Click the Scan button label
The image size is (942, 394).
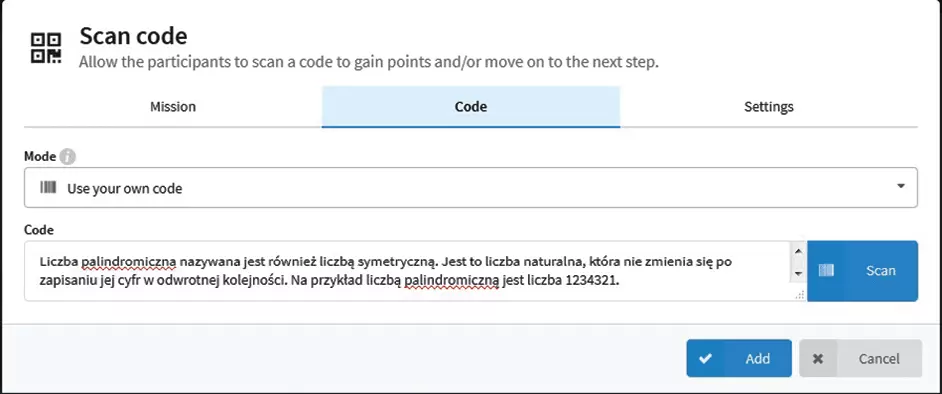pos(881,270)
